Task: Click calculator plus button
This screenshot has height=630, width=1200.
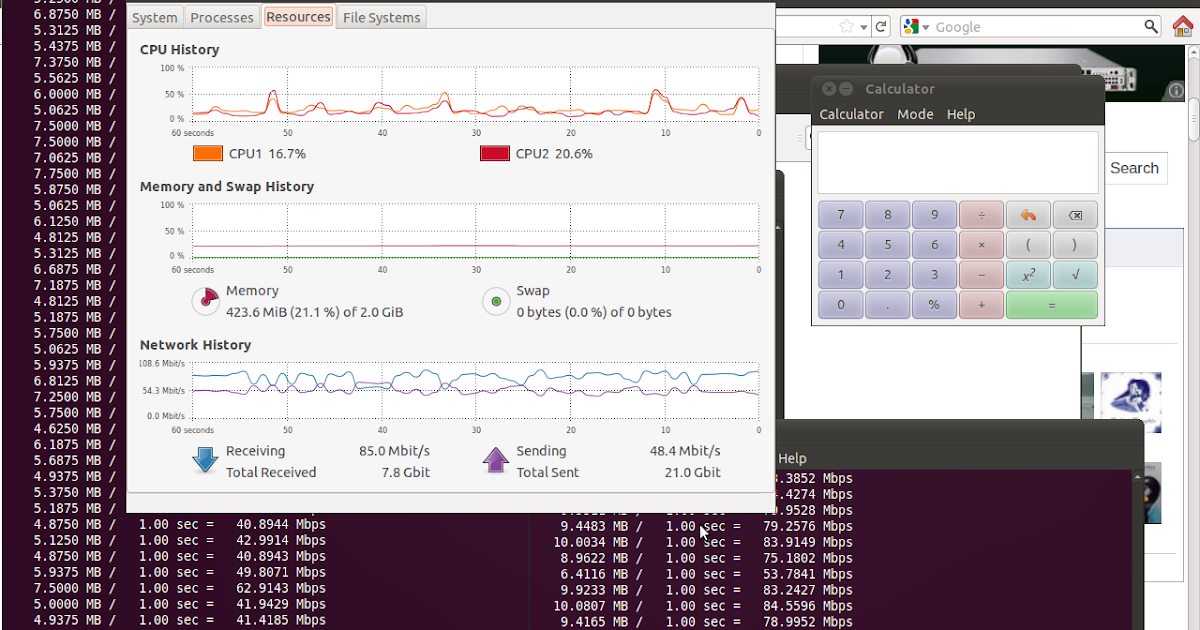Action: 981,305
